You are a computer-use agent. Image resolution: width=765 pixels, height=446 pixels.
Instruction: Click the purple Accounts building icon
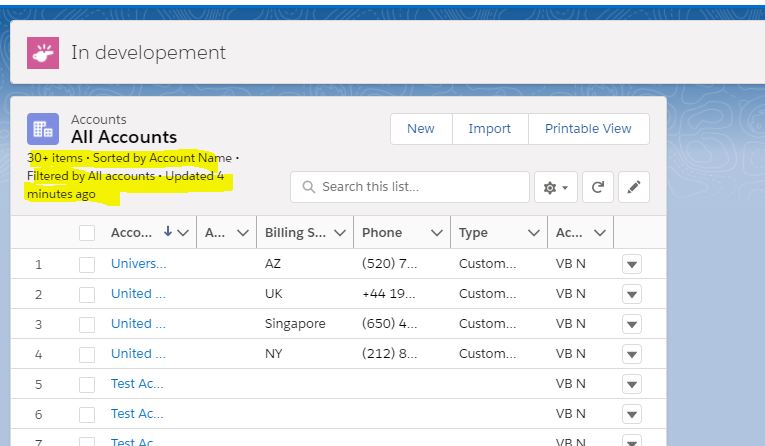pos(43,128)
